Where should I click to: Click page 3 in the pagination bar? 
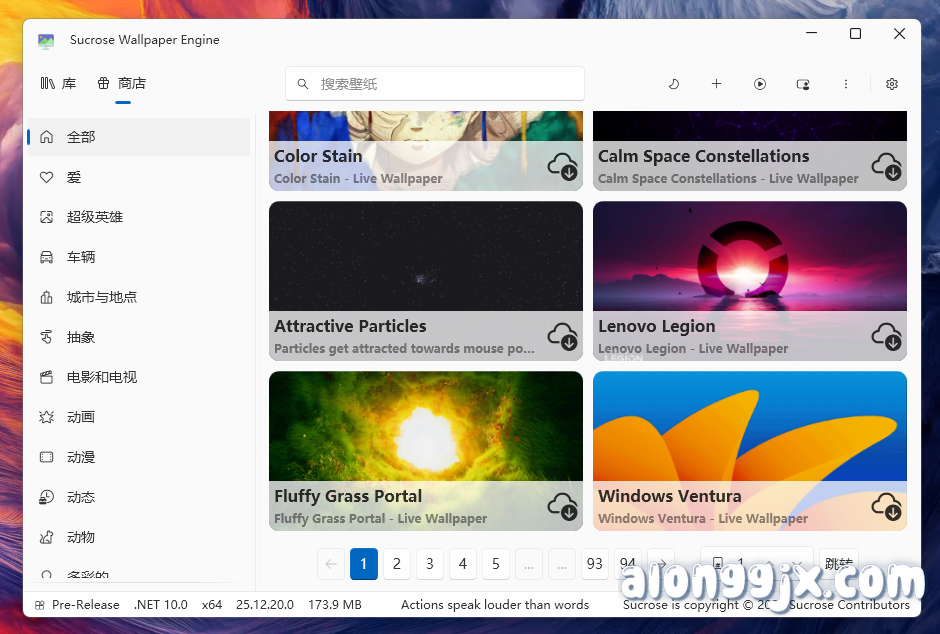(429, 564)
